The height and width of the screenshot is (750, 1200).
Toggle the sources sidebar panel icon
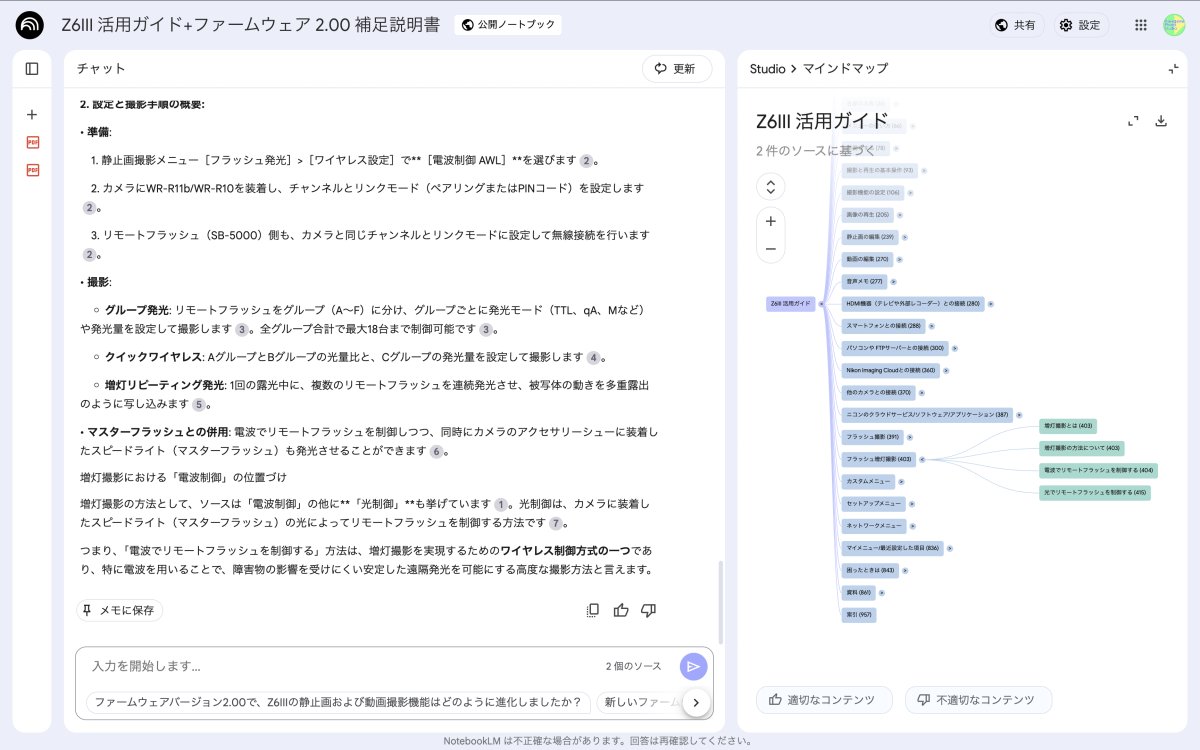(32, 69)
